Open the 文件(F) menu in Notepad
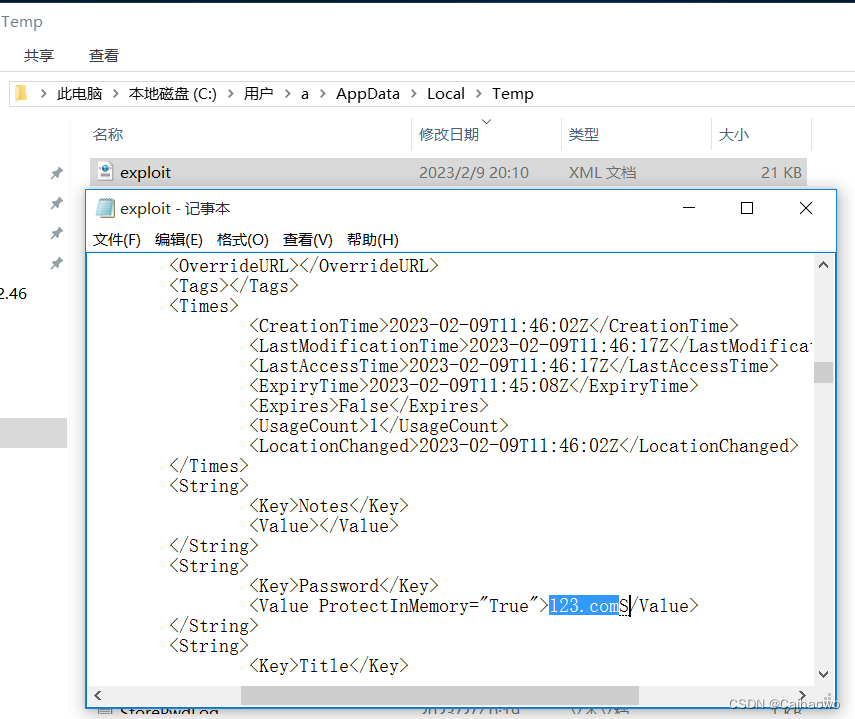The width and height of the screenshot is (855, 719). 115,239
